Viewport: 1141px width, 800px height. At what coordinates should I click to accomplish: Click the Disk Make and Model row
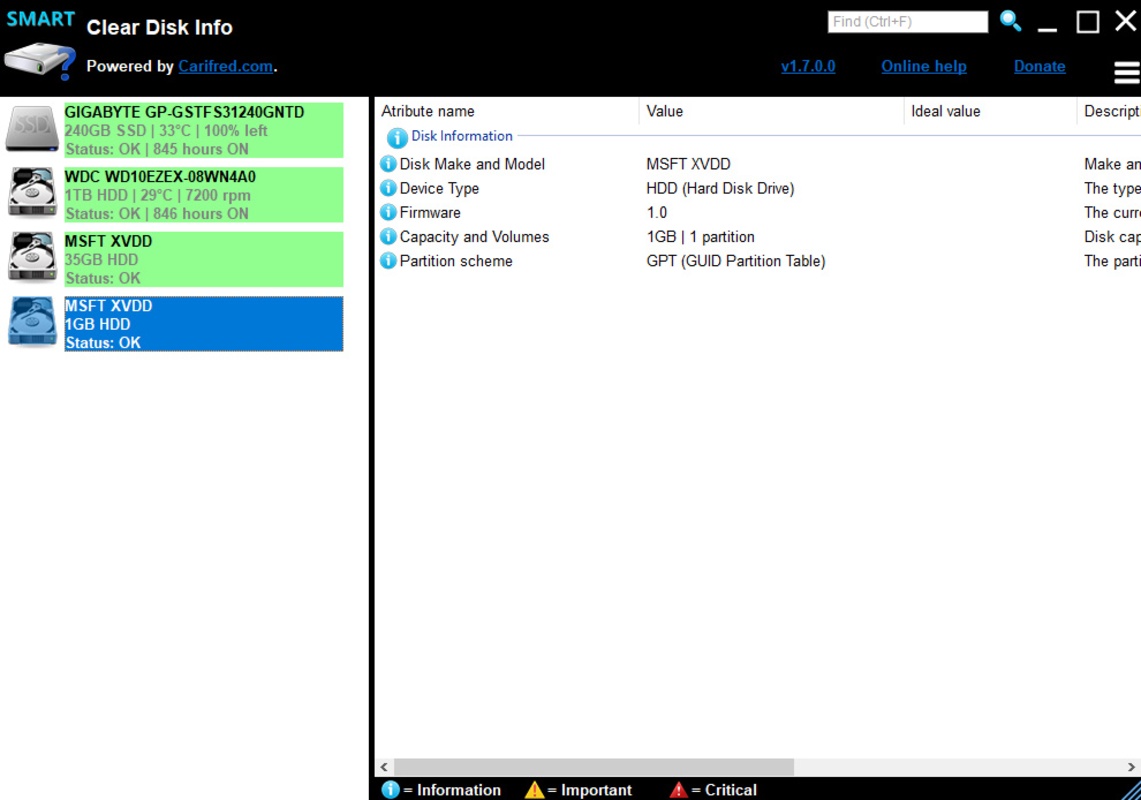758,165
